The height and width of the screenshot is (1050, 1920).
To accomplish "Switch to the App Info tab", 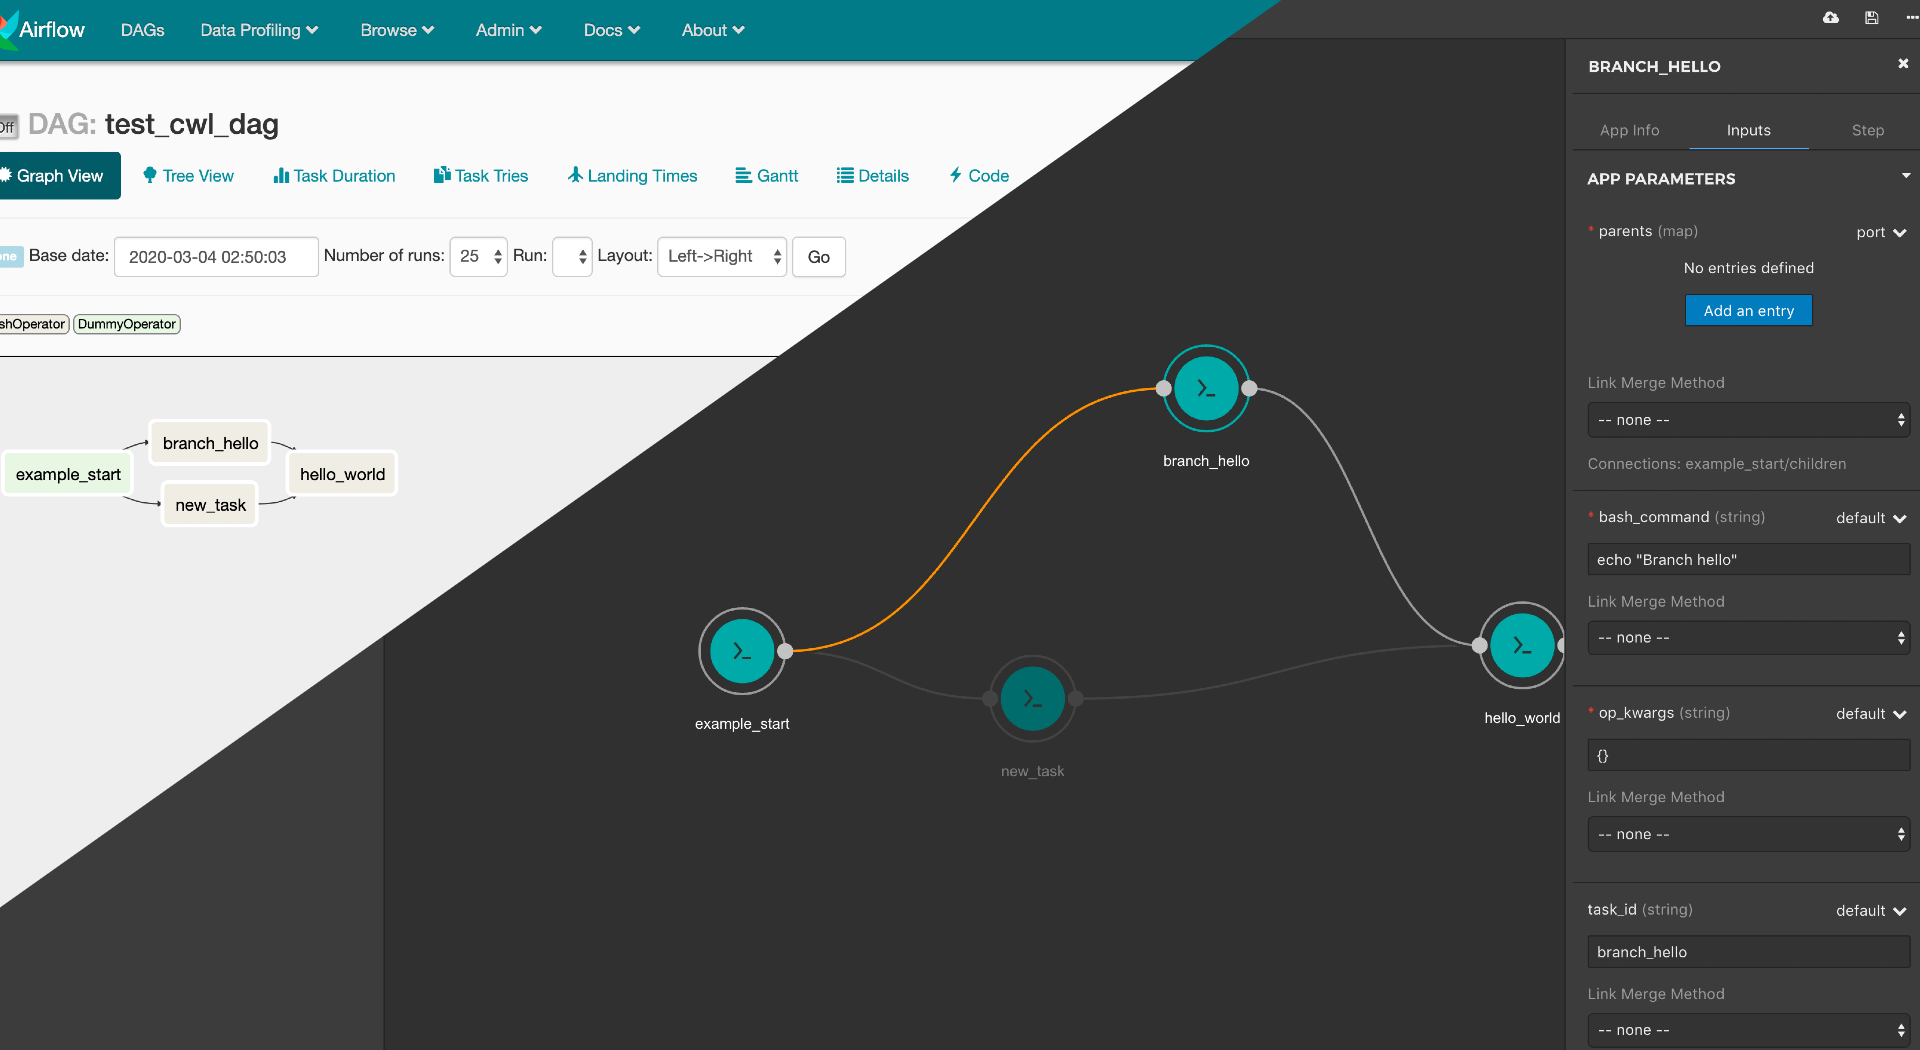I will coord(1629,130).
